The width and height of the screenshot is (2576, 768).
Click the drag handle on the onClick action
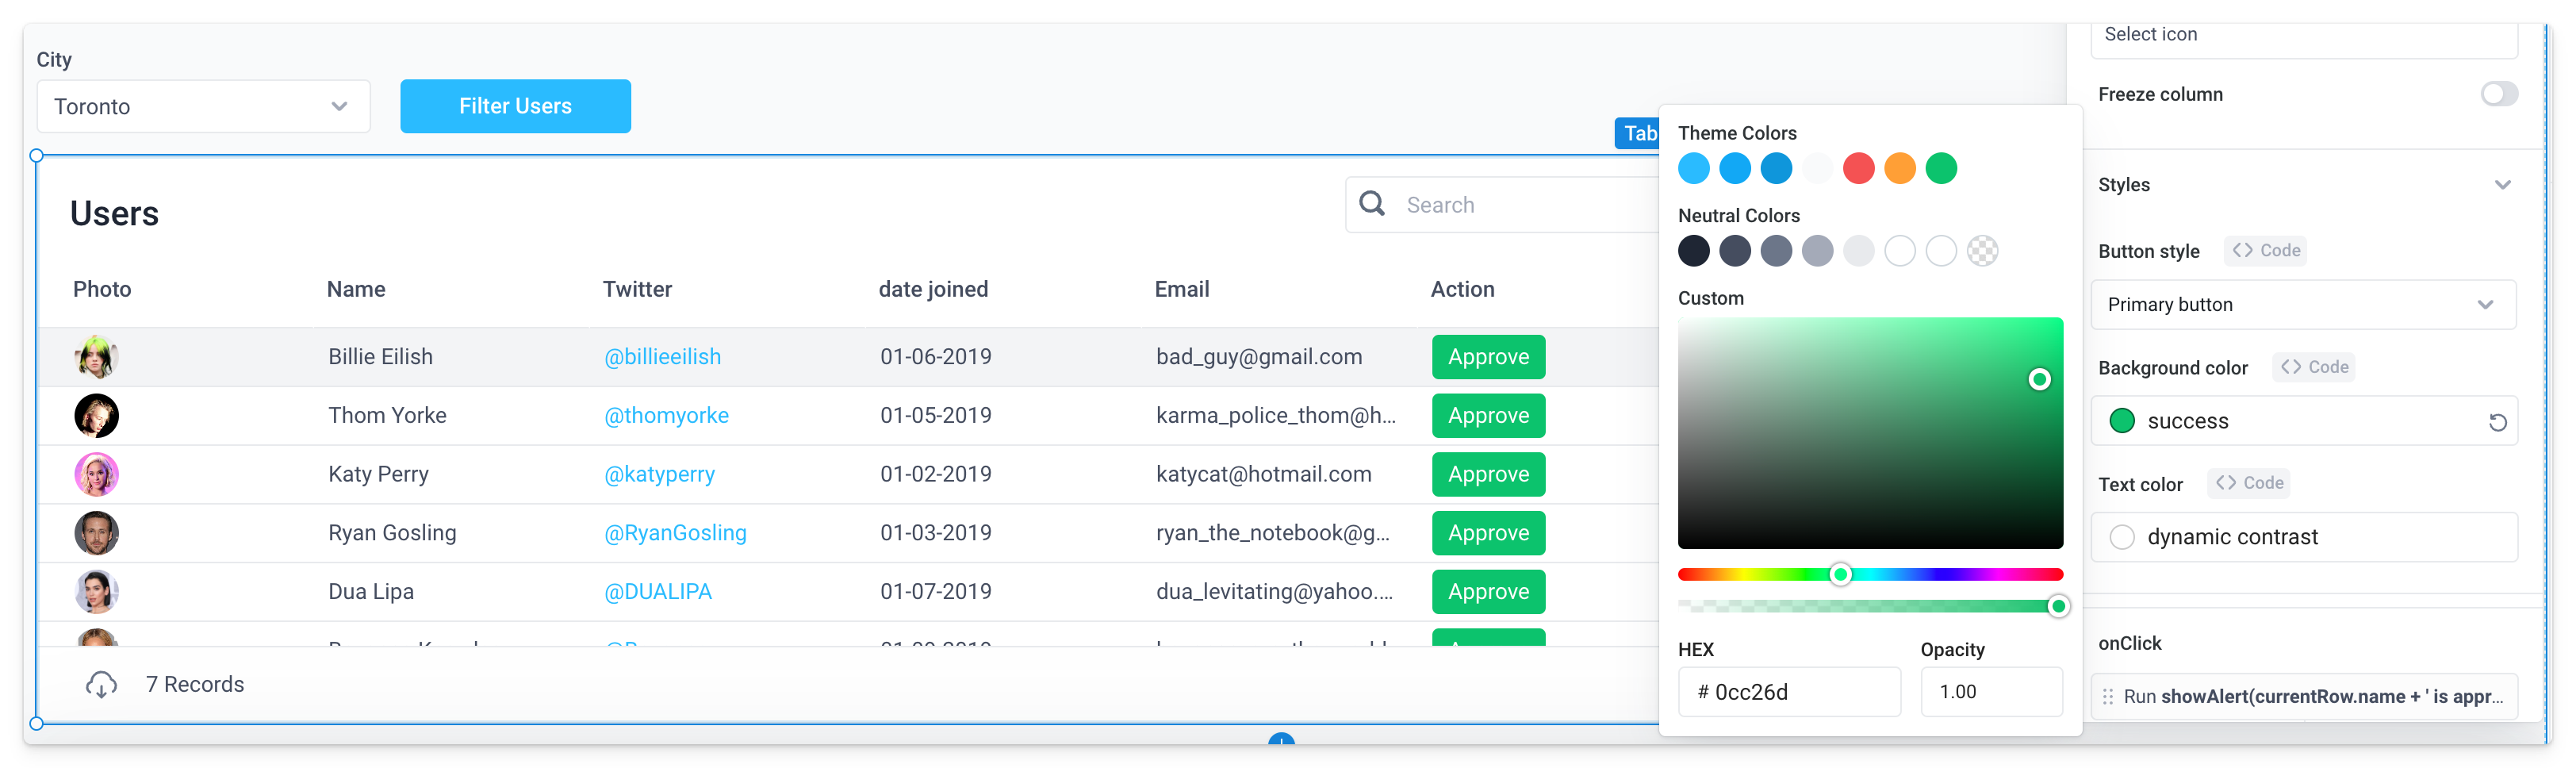point(2108,697)
